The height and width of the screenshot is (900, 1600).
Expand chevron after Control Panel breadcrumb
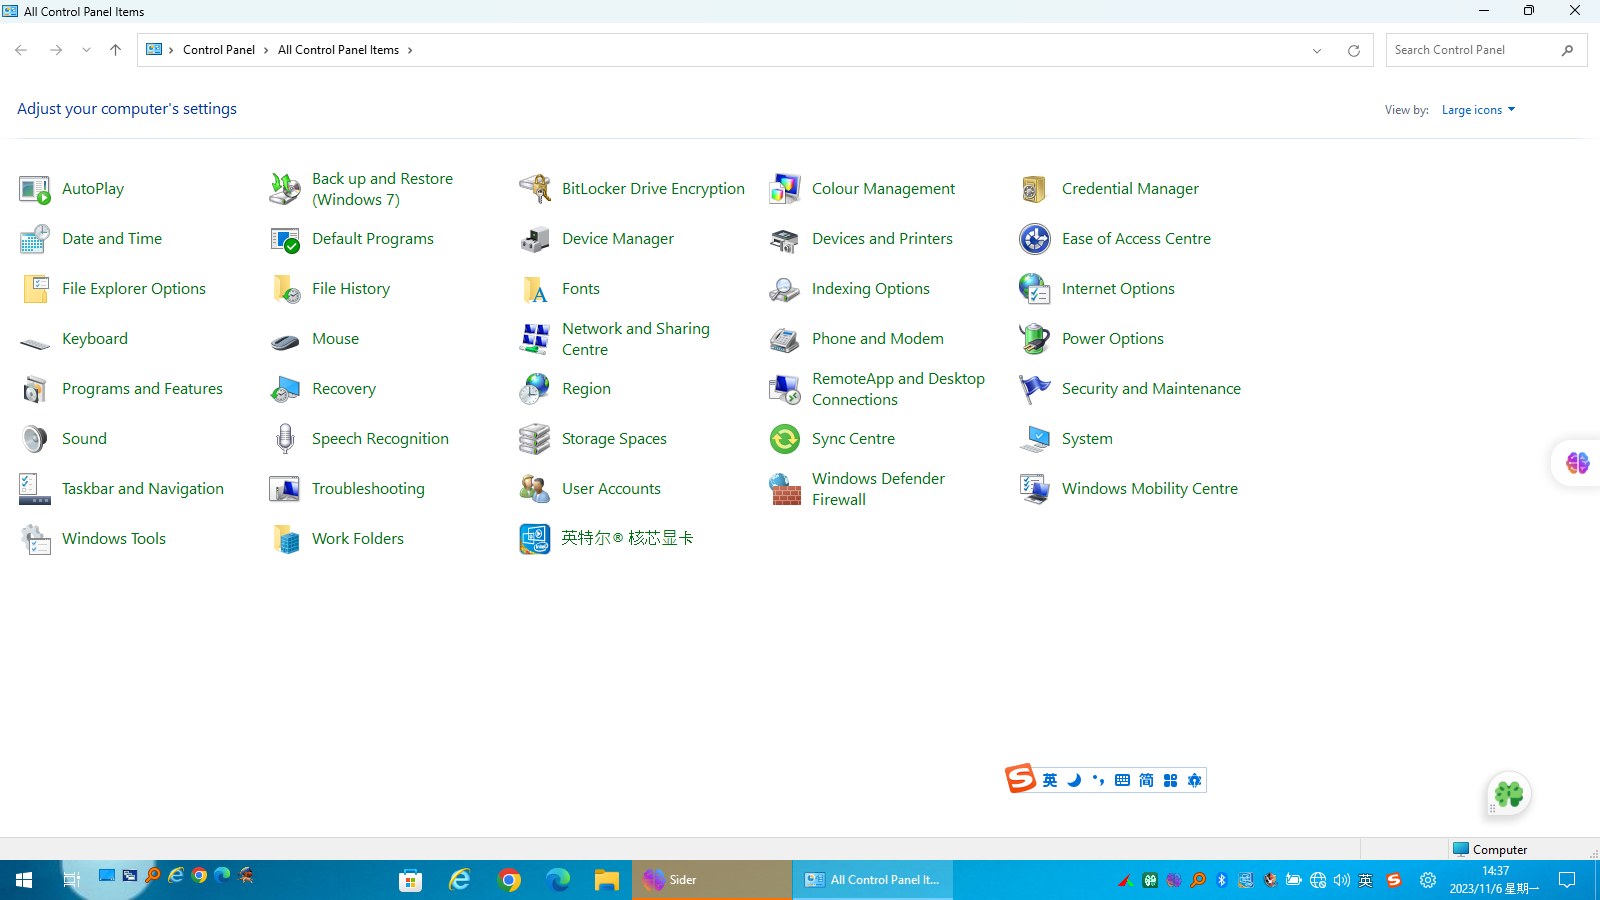[x=266, y=50]
